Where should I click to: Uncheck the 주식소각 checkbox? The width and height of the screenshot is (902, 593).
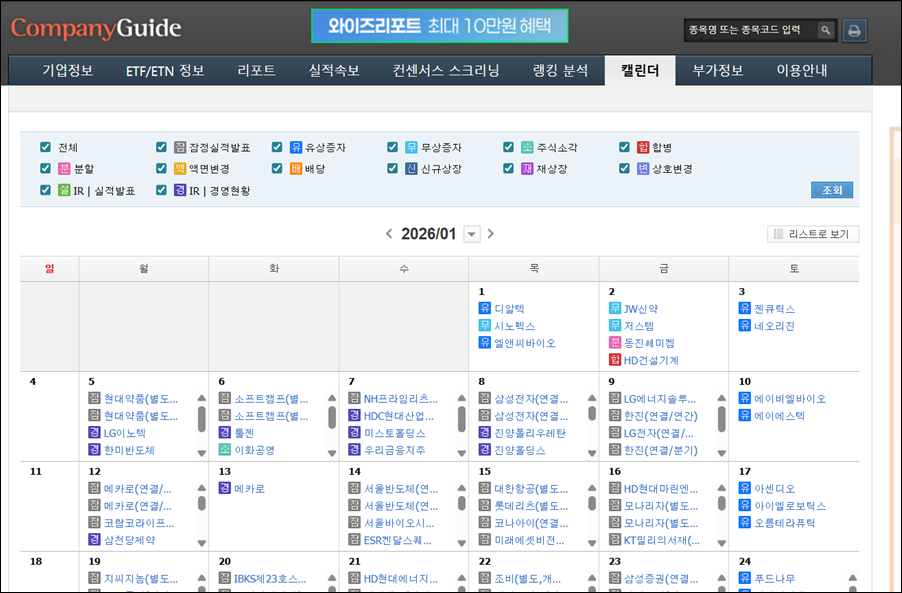(508, 147)
